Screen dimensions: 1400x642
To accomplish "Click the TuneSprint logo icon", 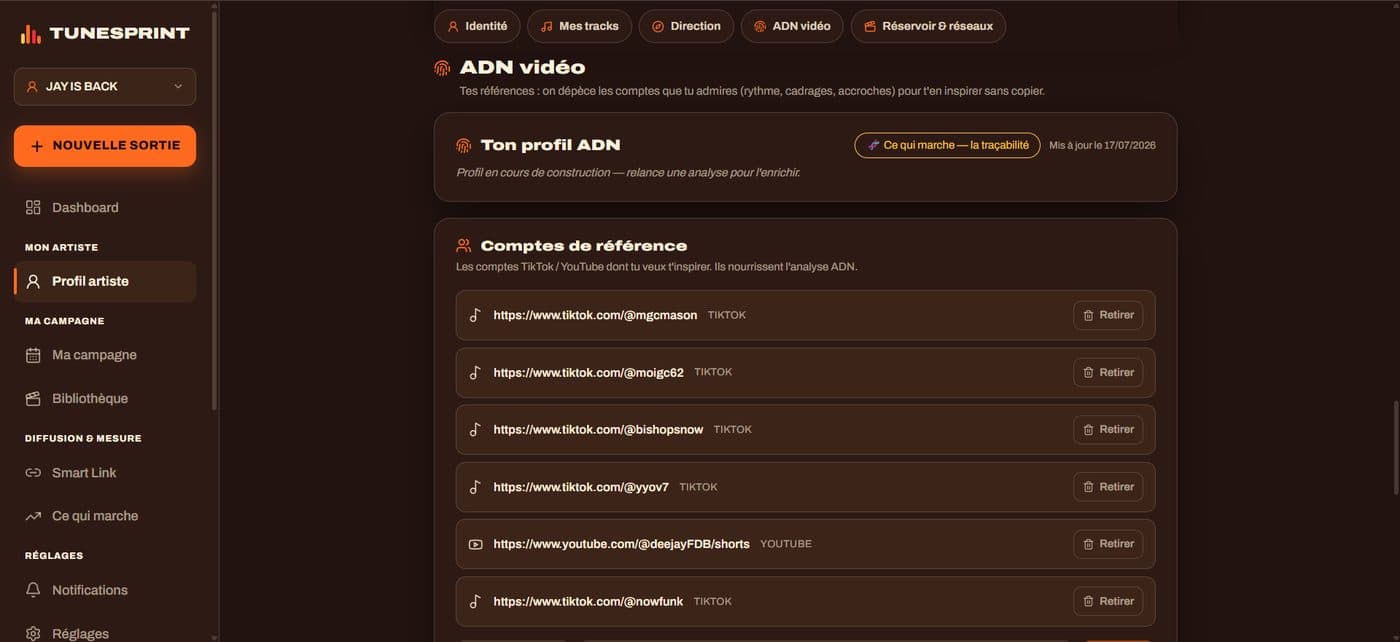I will (32, 33).
